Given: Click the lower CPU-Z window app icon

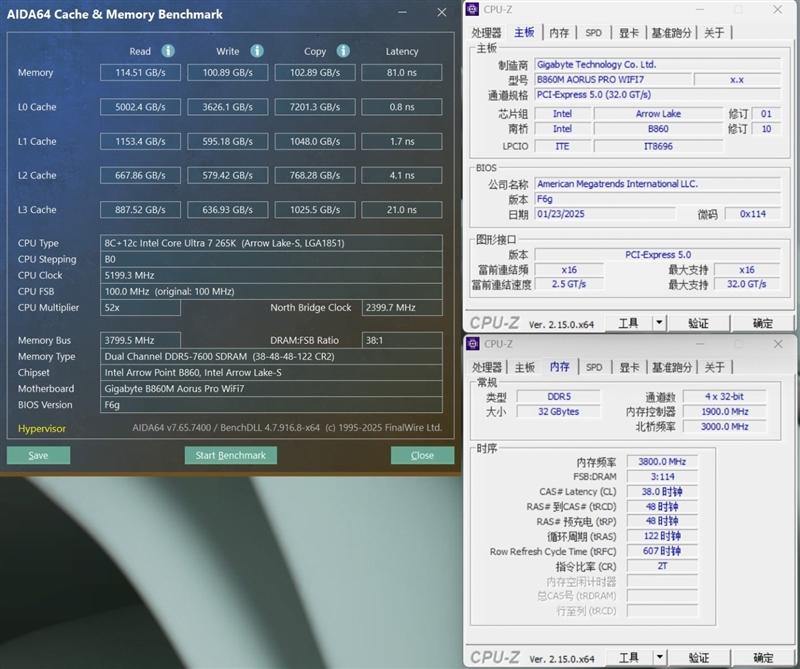Looking at the screenshot, I should (x=472, y=343).
